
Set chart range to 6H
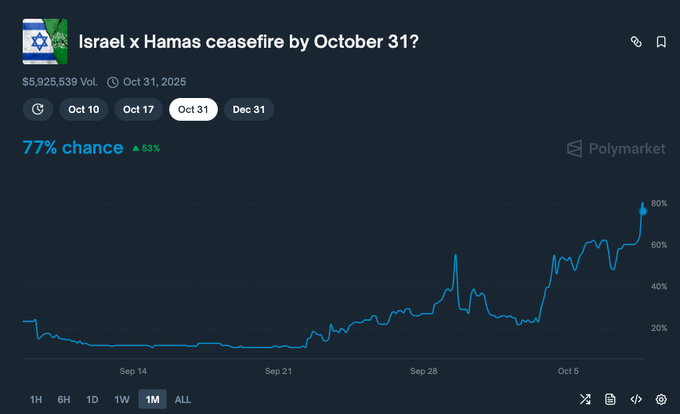tap(64, 400)
